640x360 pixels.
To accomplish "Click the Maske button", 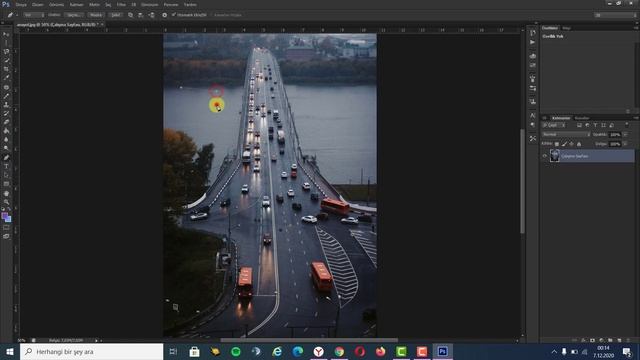I will coord(96,15).
